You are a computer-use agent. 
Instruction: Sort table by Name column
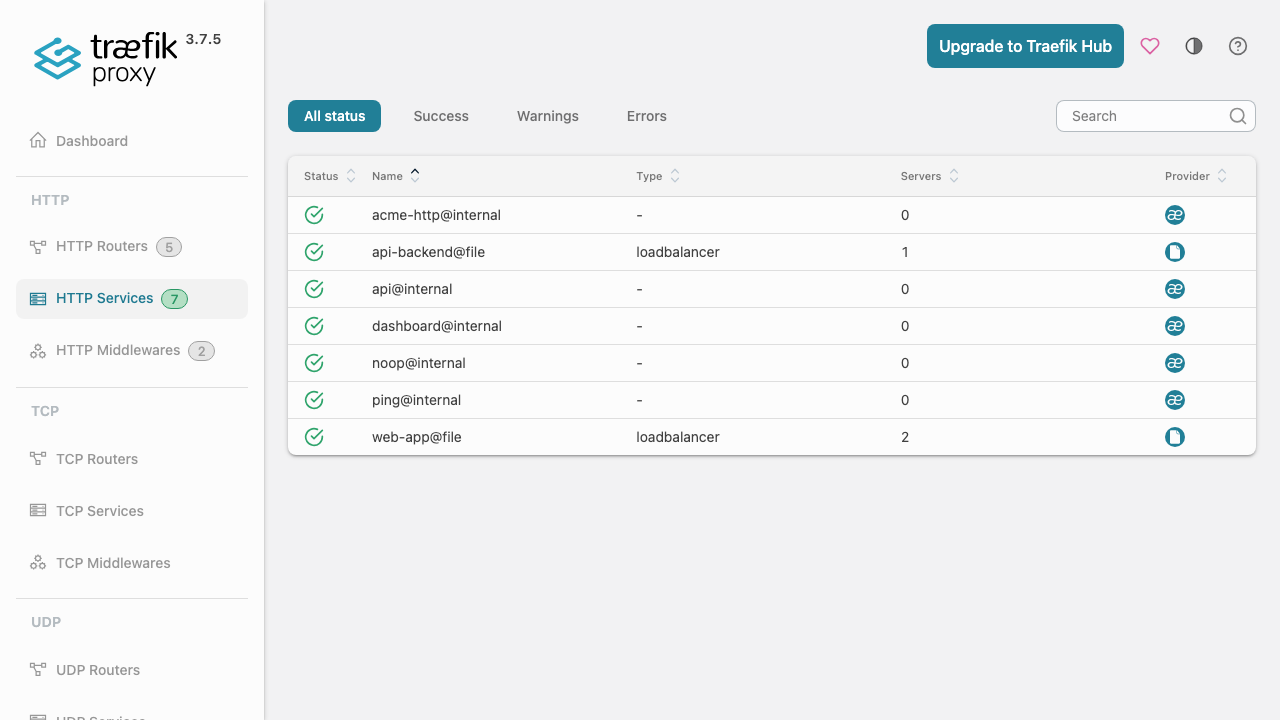[x=396, y=176]
